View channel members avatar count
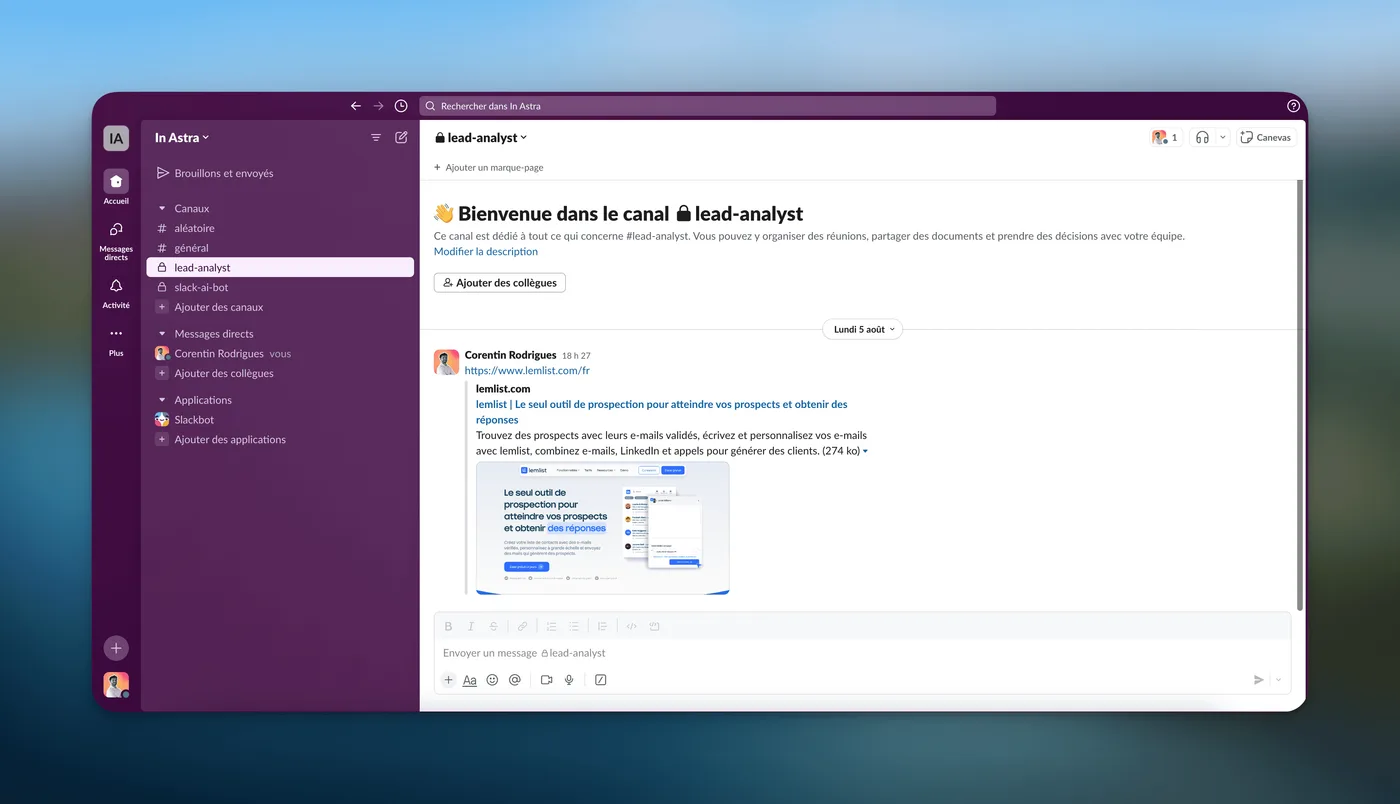Image resolution: width=1400 pixels, height=804 pixels. click(1165, 138)
